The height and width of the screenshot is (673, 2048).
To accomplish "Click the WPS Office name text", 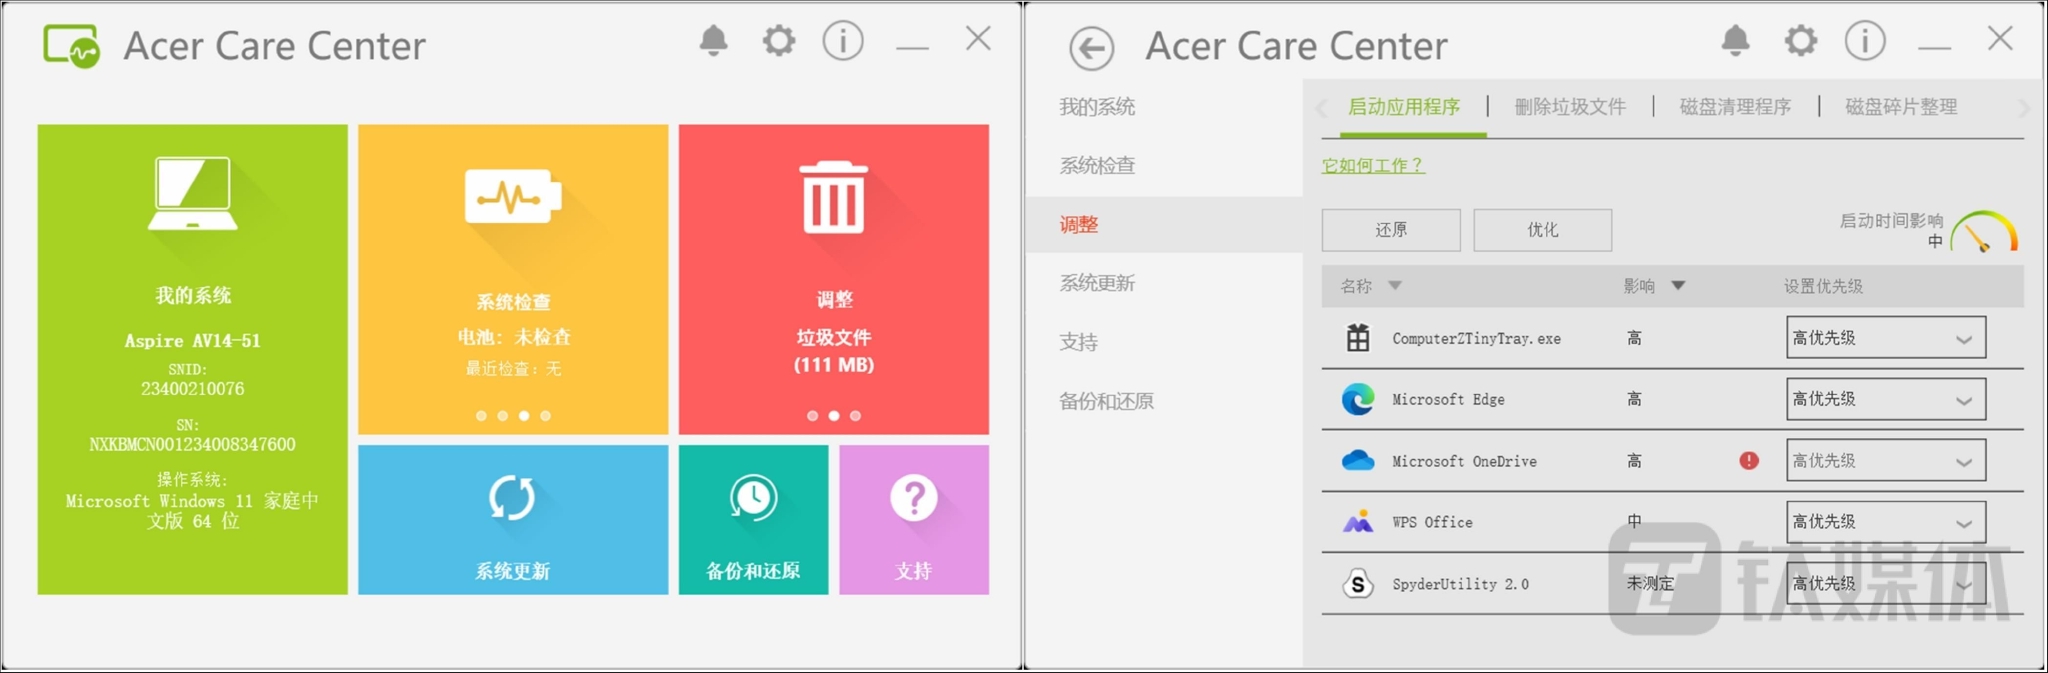I will 1432,522.
